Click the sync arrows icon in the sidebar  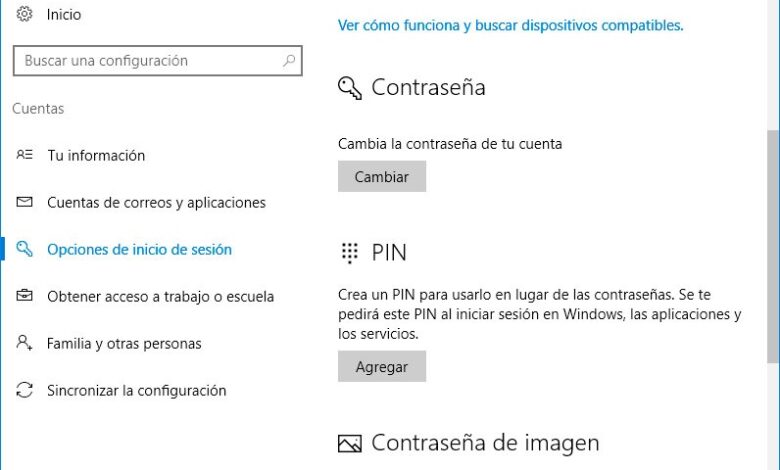pyautogui.click(x=25, y=390)
